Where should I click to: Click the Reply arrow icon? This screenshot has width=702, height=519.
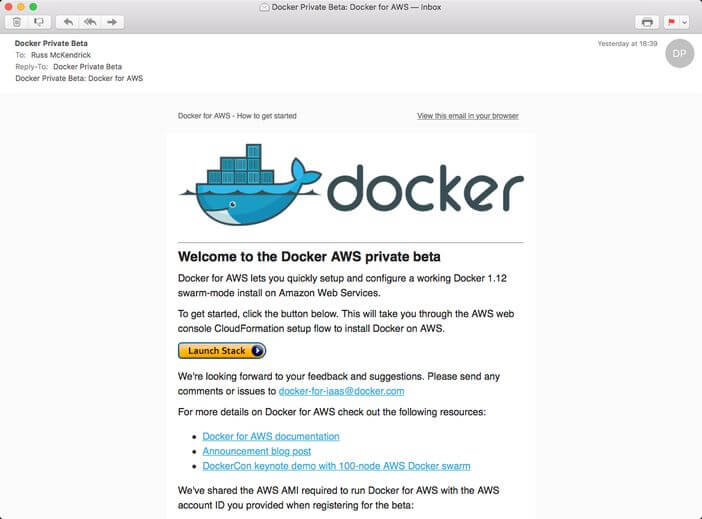[x=68, y=21]
